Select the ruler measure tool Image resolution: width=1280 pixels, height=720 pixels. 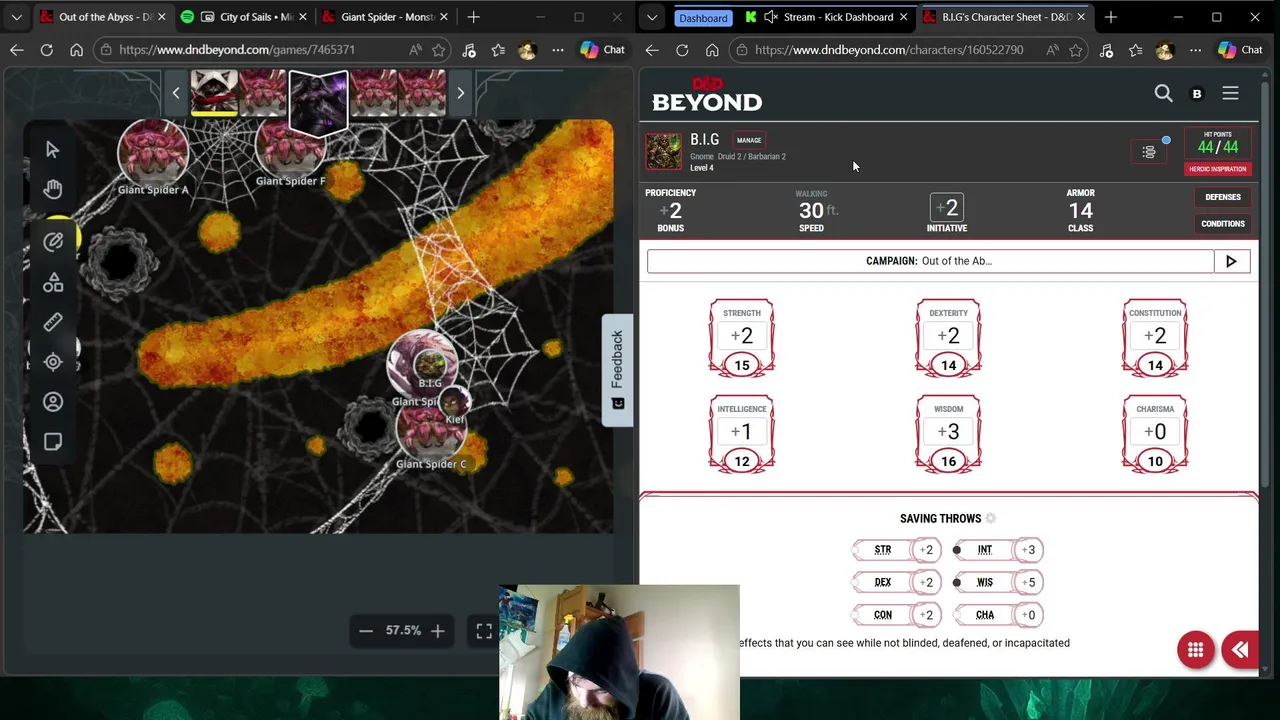pyautogui.click(x=53, y=322)
